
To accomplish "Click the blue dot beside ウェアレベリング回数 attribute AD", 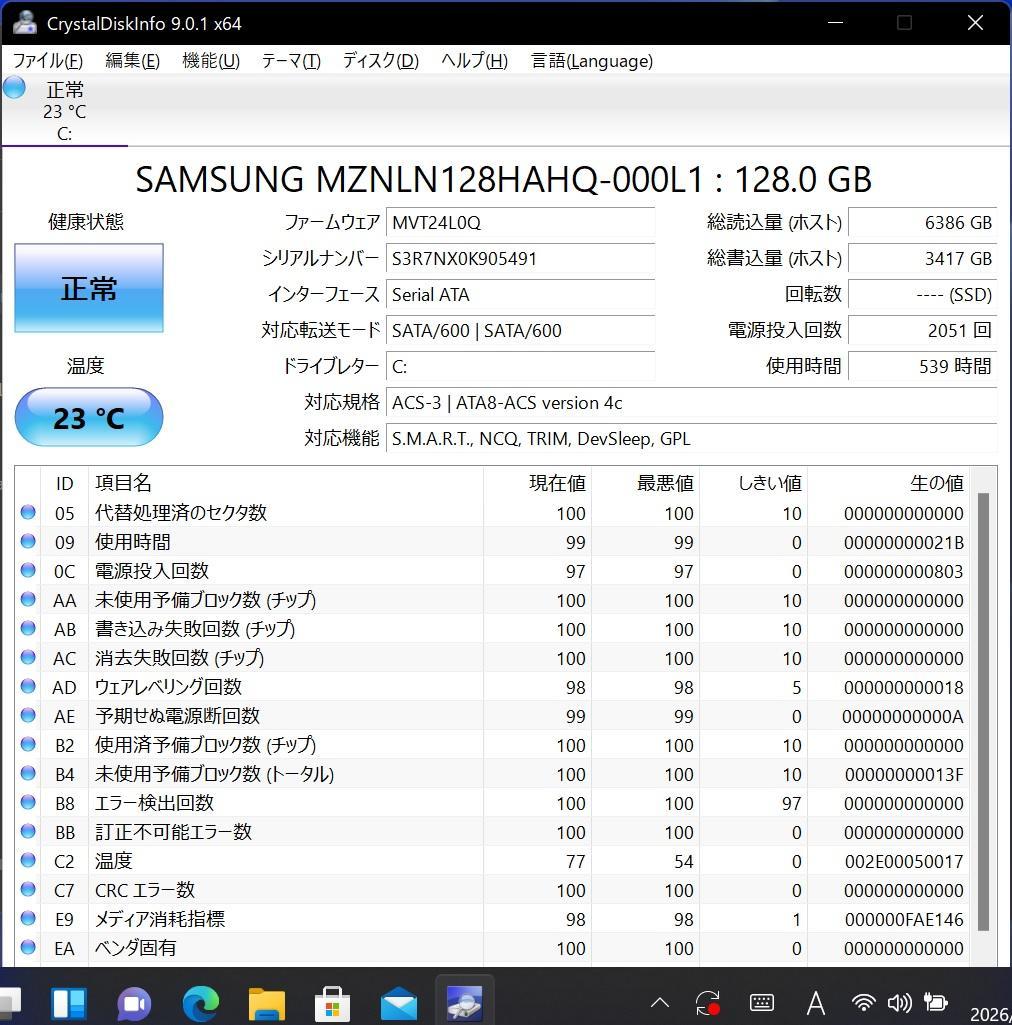I will click(27, 687).
